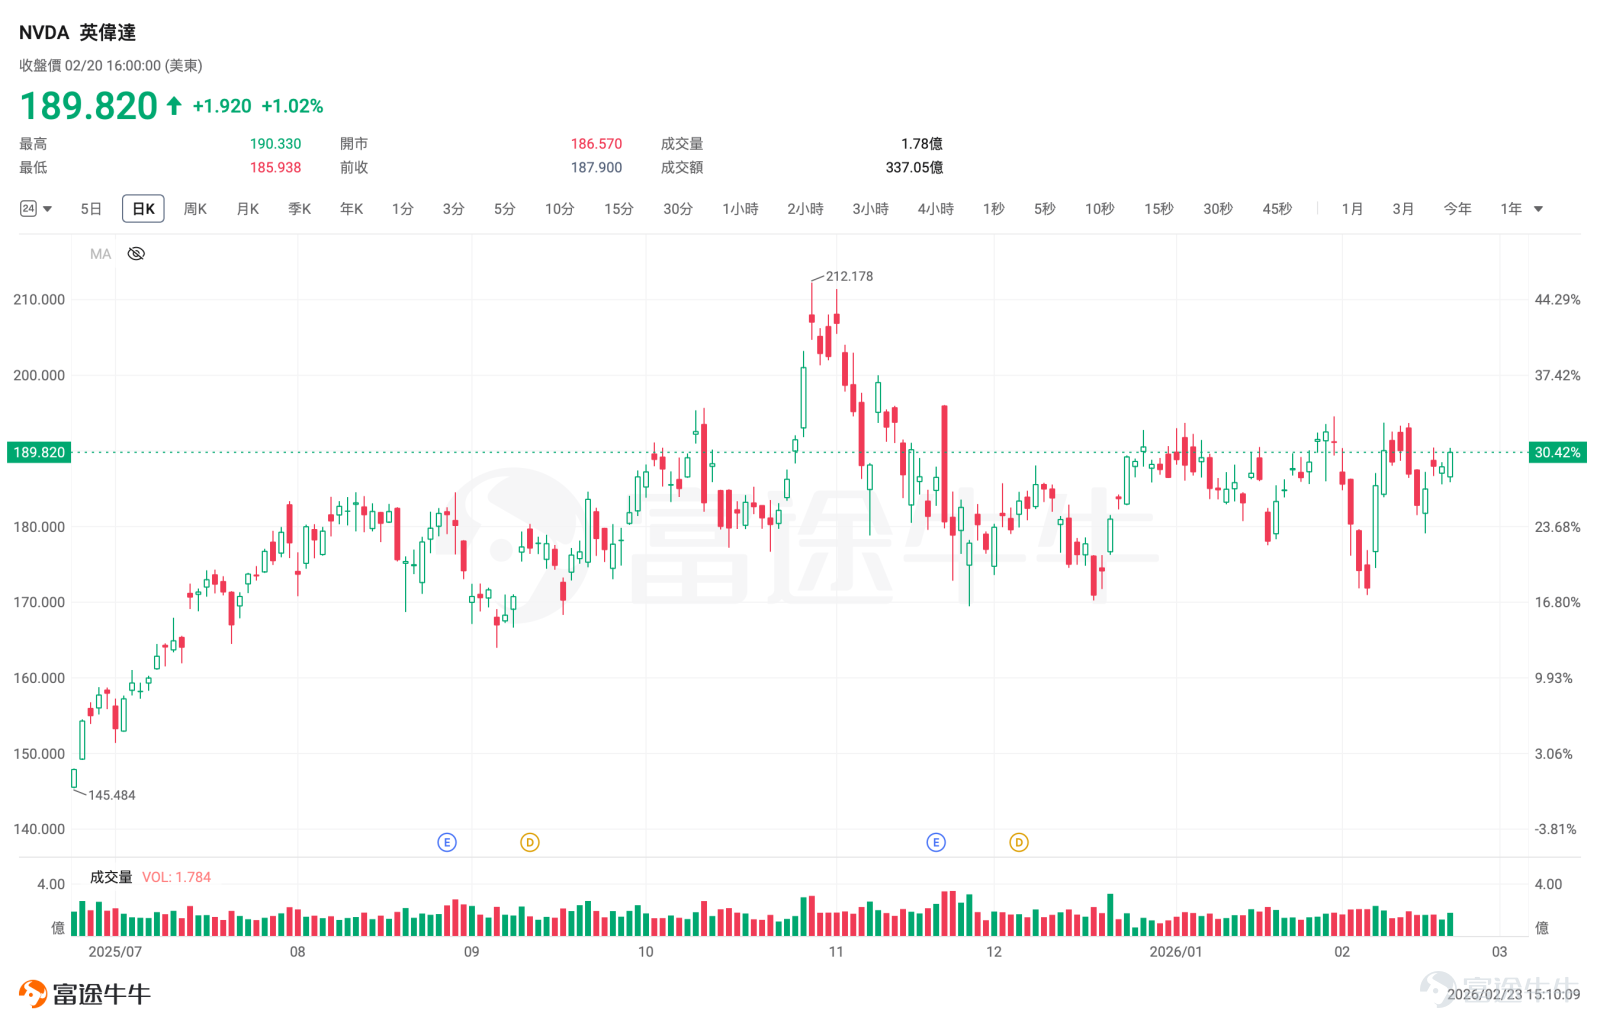Select 30秒 interval
1600x1026 pixels.
click(x=1217, y=209)
